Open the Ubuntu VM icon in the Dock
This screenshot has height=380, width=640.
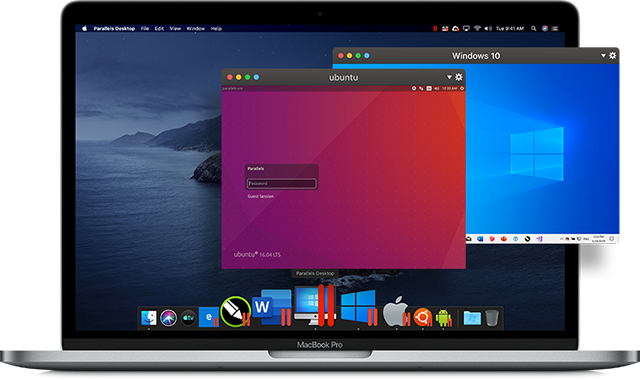click(x=422, y=317)
